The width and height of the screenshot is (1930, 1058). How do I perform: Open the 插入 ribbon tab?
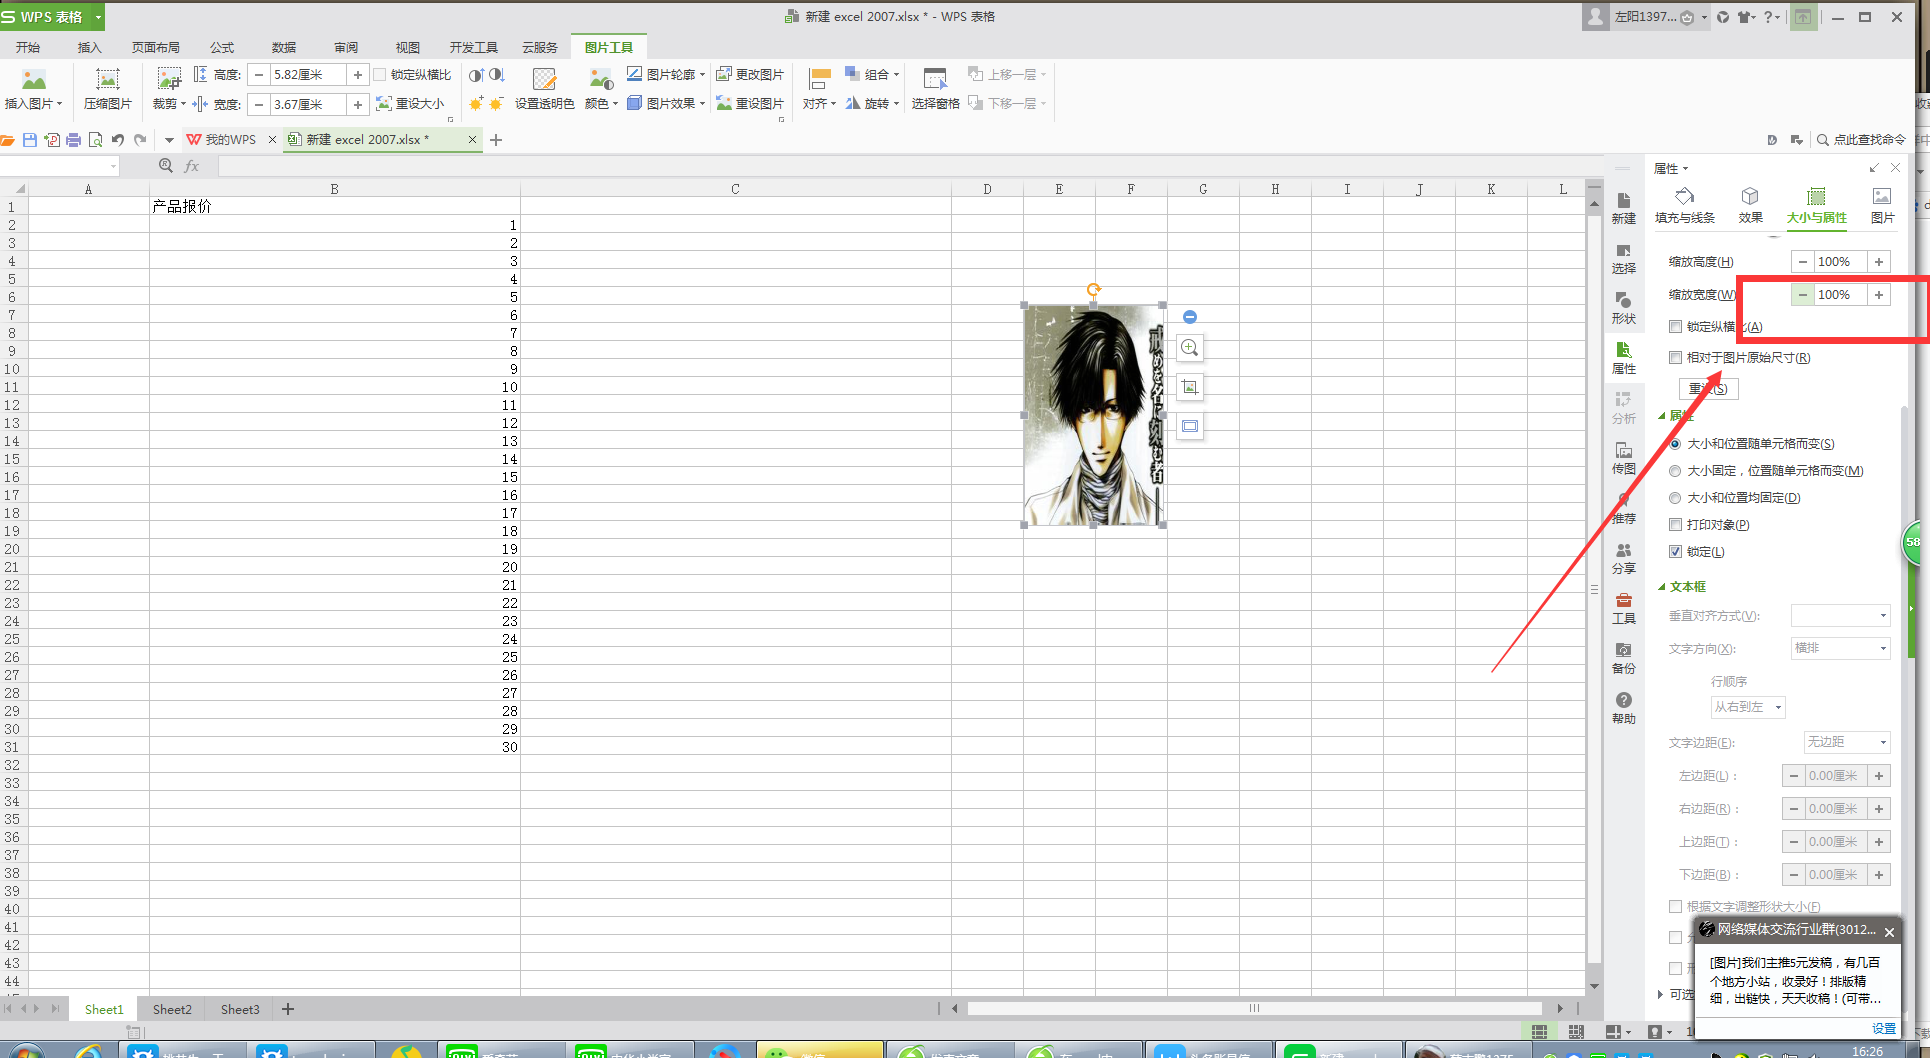pos(90,47)
